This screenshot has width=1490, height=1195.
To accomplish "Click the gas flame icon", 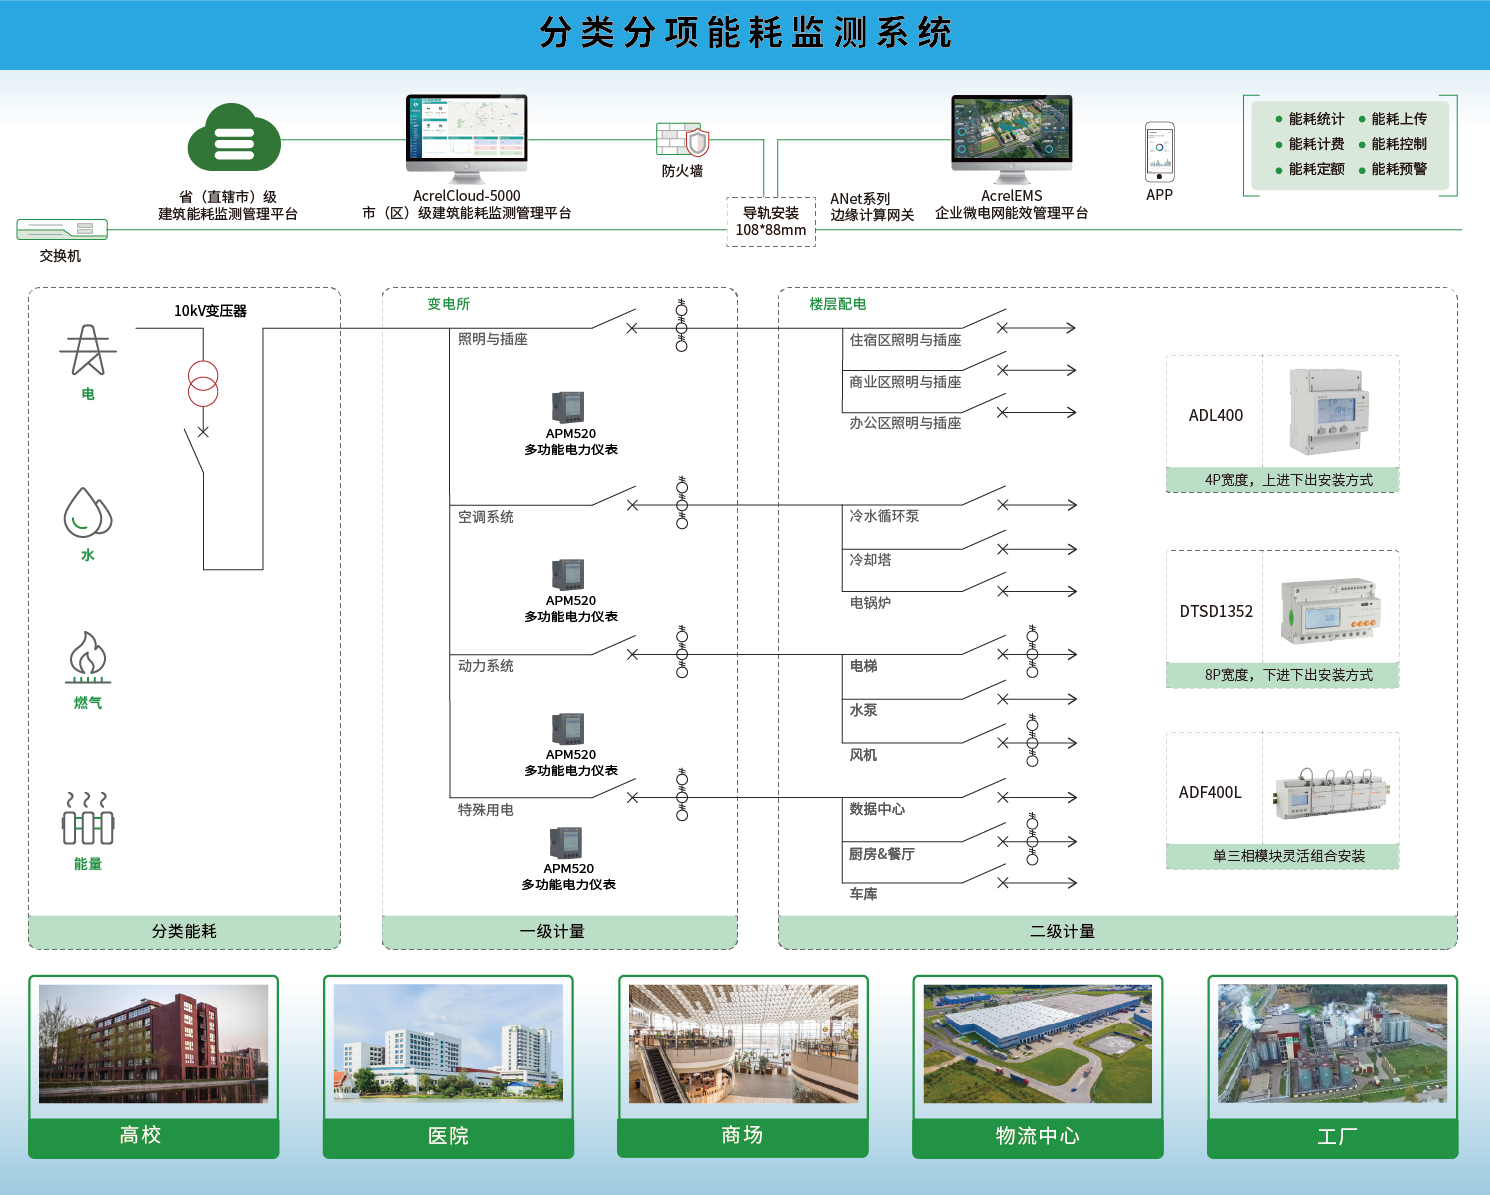I will click(88, 658).
